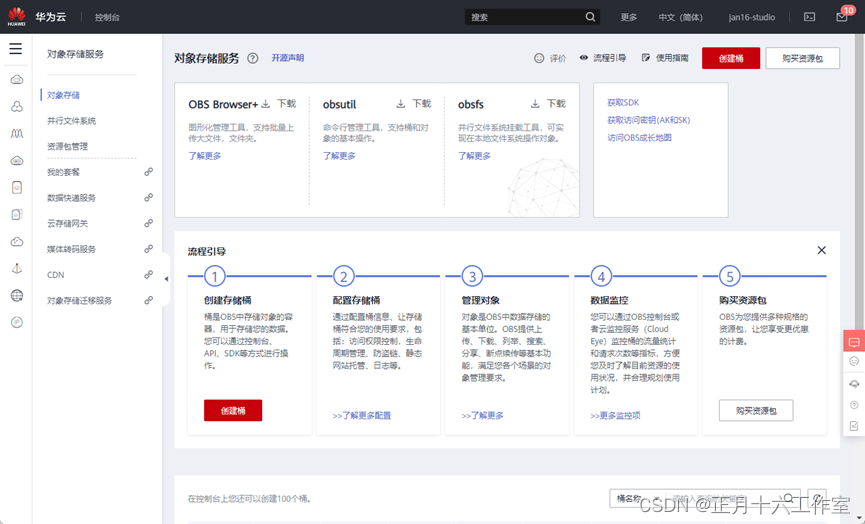Open the message center envelope icon
Viewport: 865px width, 524px height.
pyautogui.click(x=841, y=17)
